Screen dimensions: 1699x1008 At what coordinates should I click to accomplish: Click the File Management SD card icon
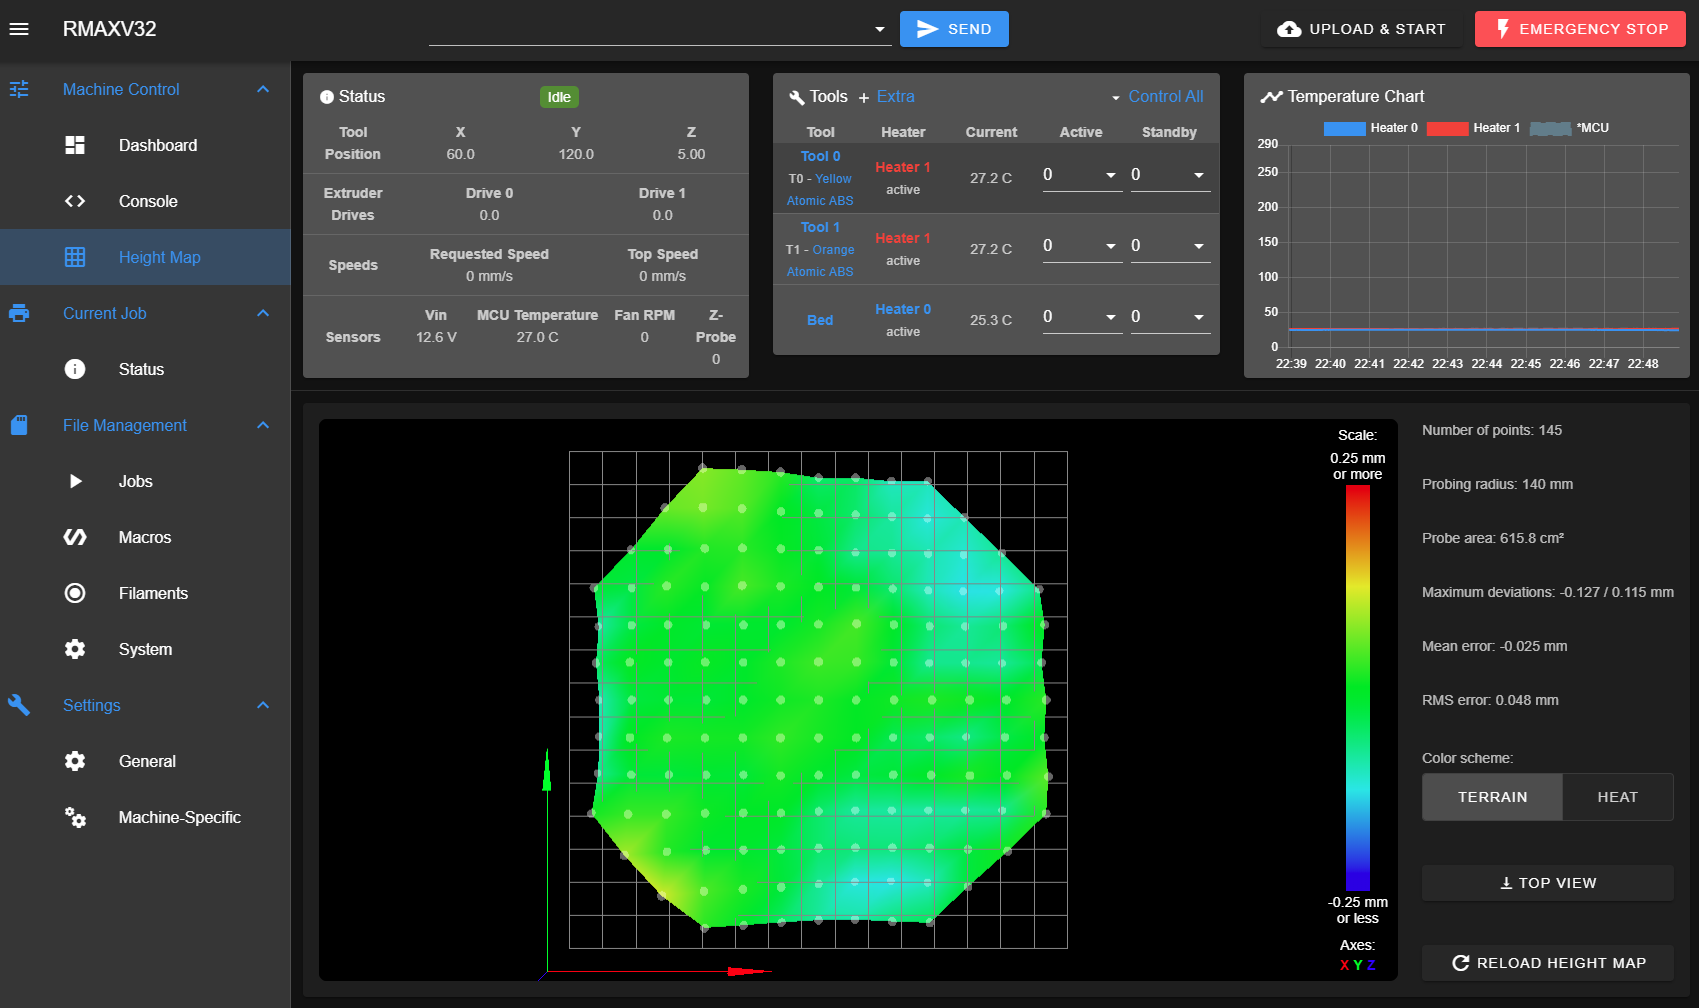19,425
